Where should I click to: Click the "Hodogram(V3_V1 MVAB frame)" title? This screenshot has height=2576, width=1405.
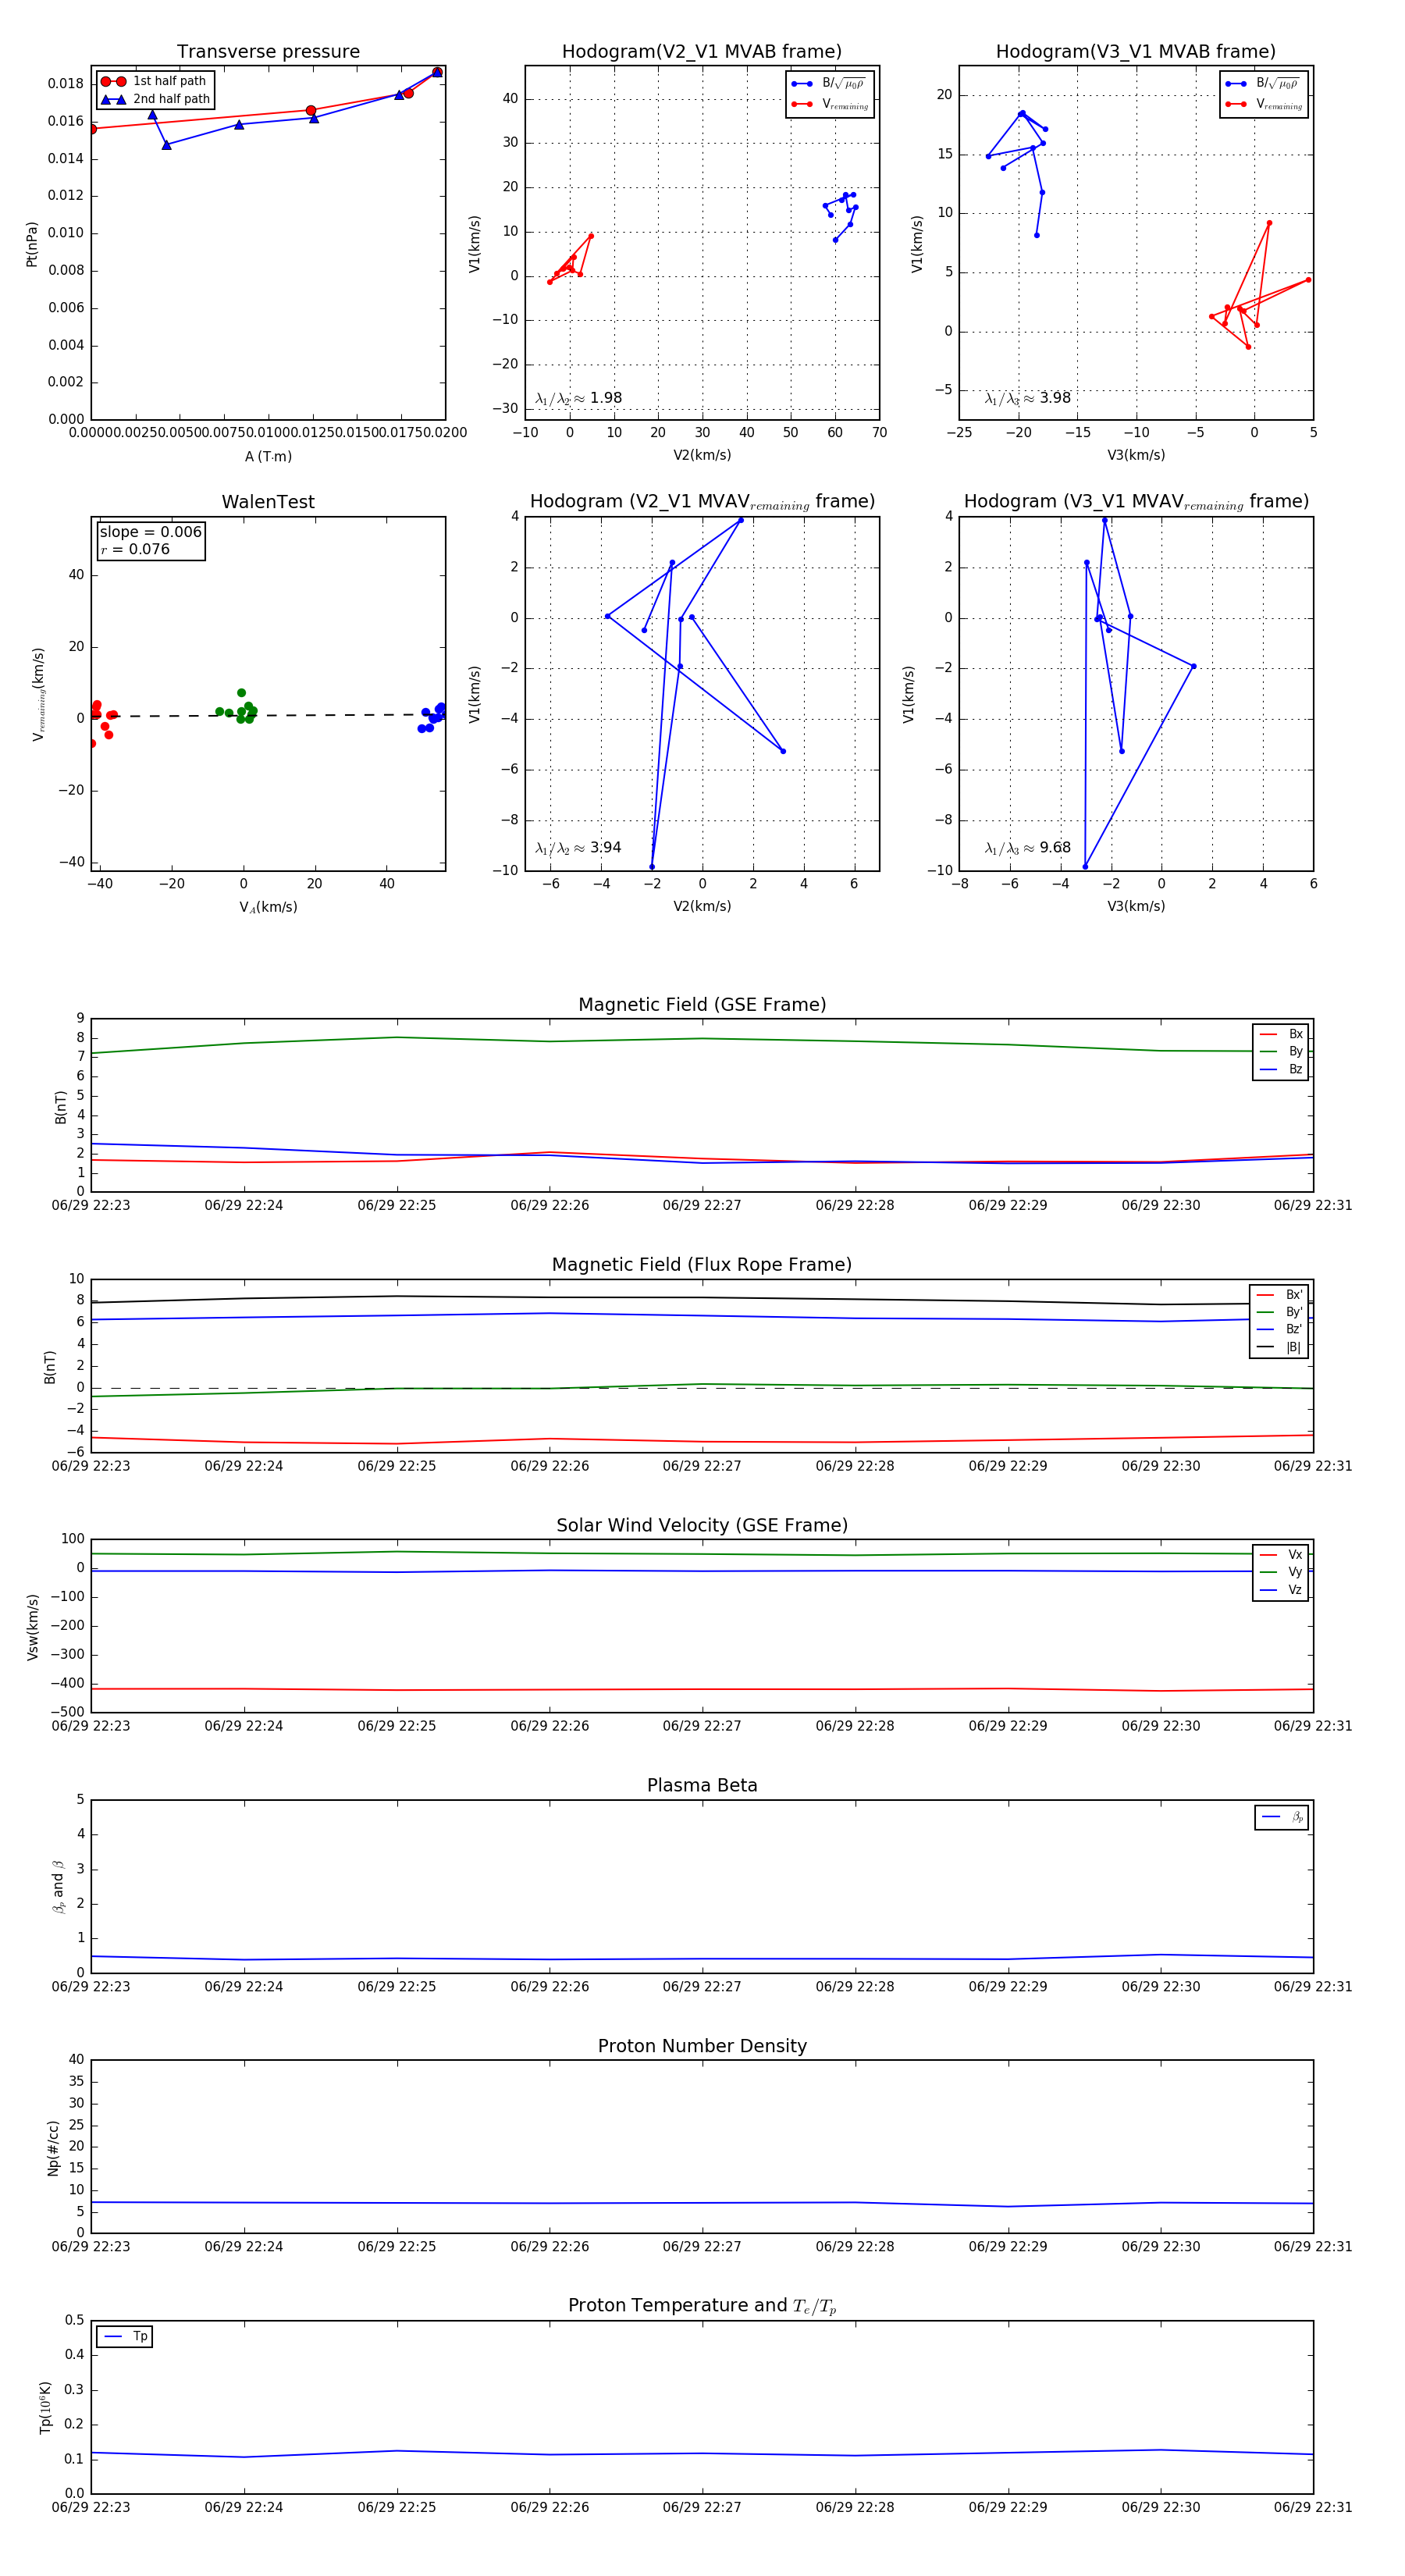point(1136,52)
